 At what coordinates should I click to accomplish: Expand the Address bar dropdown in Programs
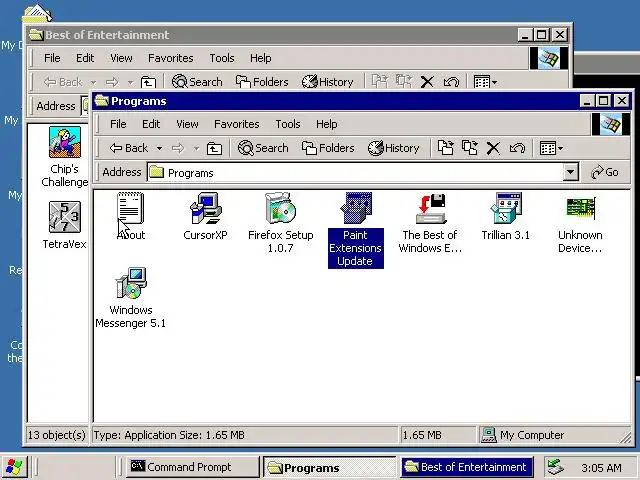click(571, 172)
